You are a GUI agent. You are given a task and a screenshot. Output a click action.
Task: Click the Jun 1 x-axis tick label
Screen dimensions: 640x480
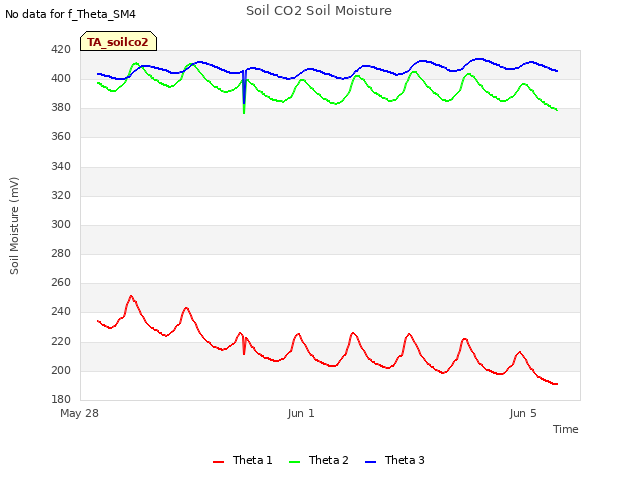(301, 413)
